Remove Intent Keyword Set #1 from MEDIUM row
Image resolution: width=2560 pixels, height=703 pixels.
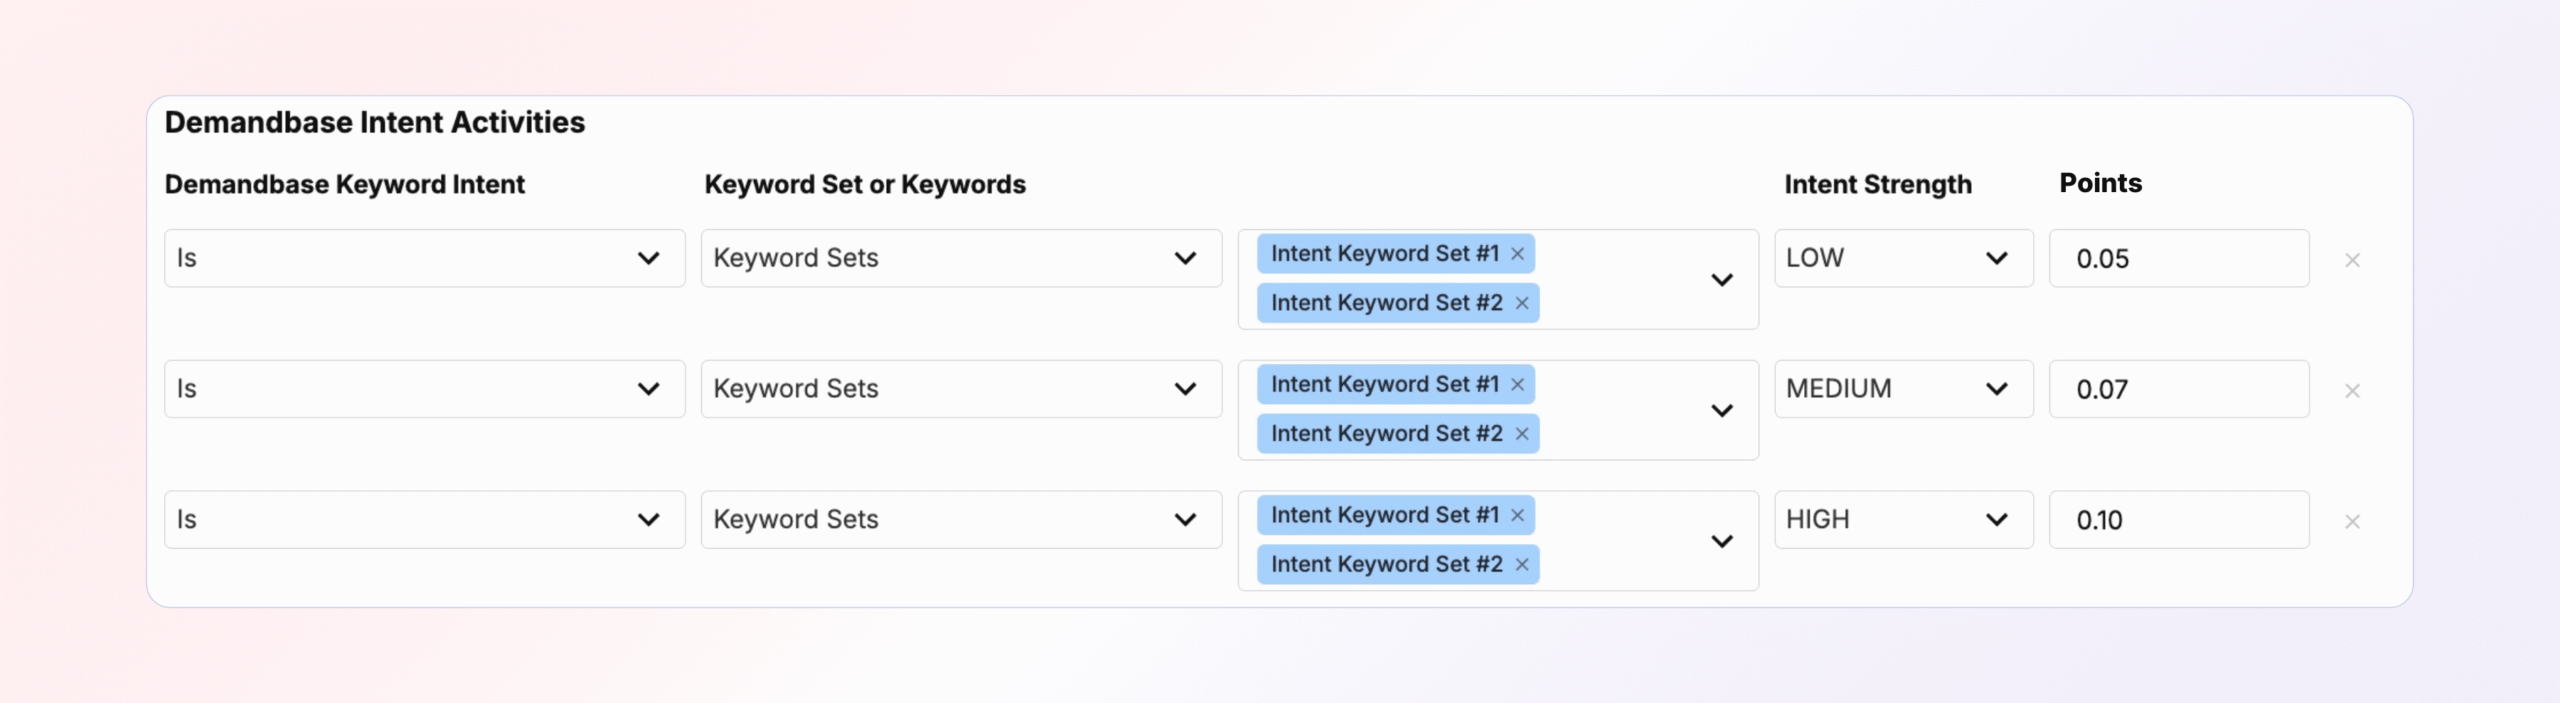1517,385
